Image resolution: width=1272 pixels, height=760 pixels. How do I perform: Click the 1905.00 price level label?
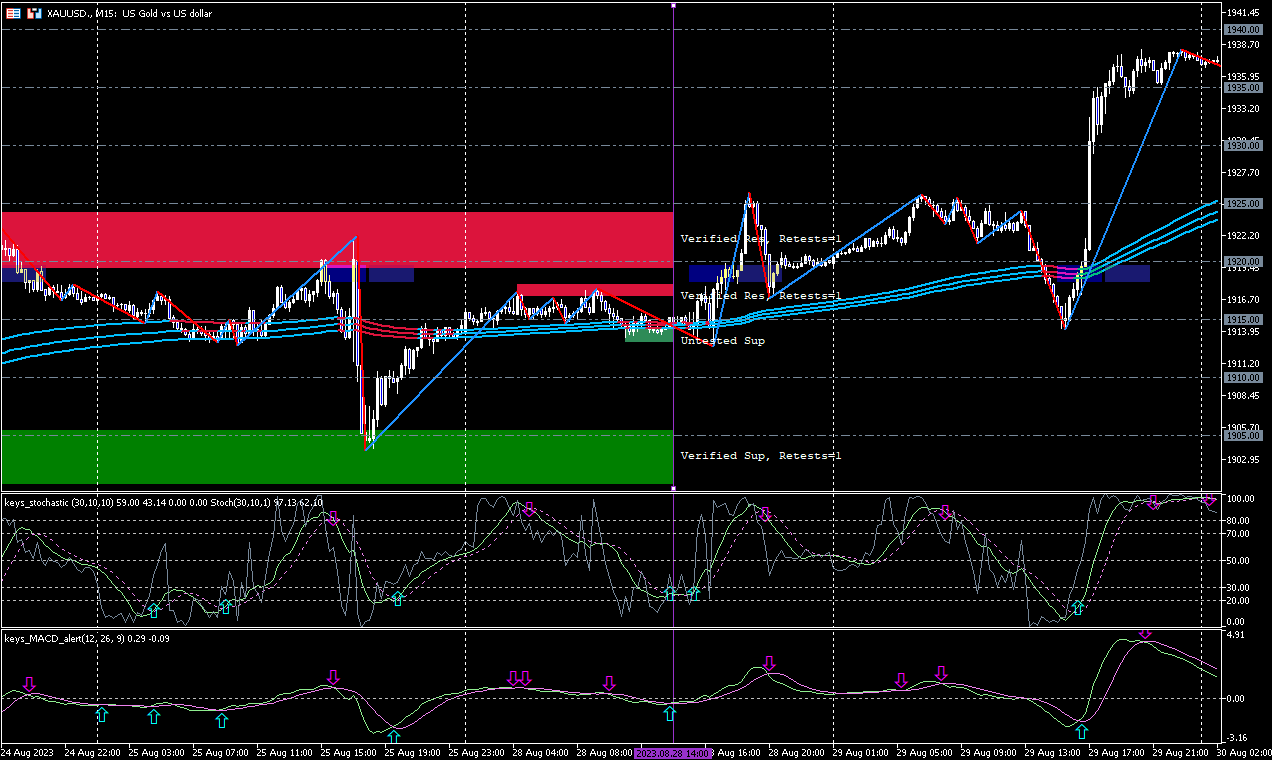(1244, 436)
